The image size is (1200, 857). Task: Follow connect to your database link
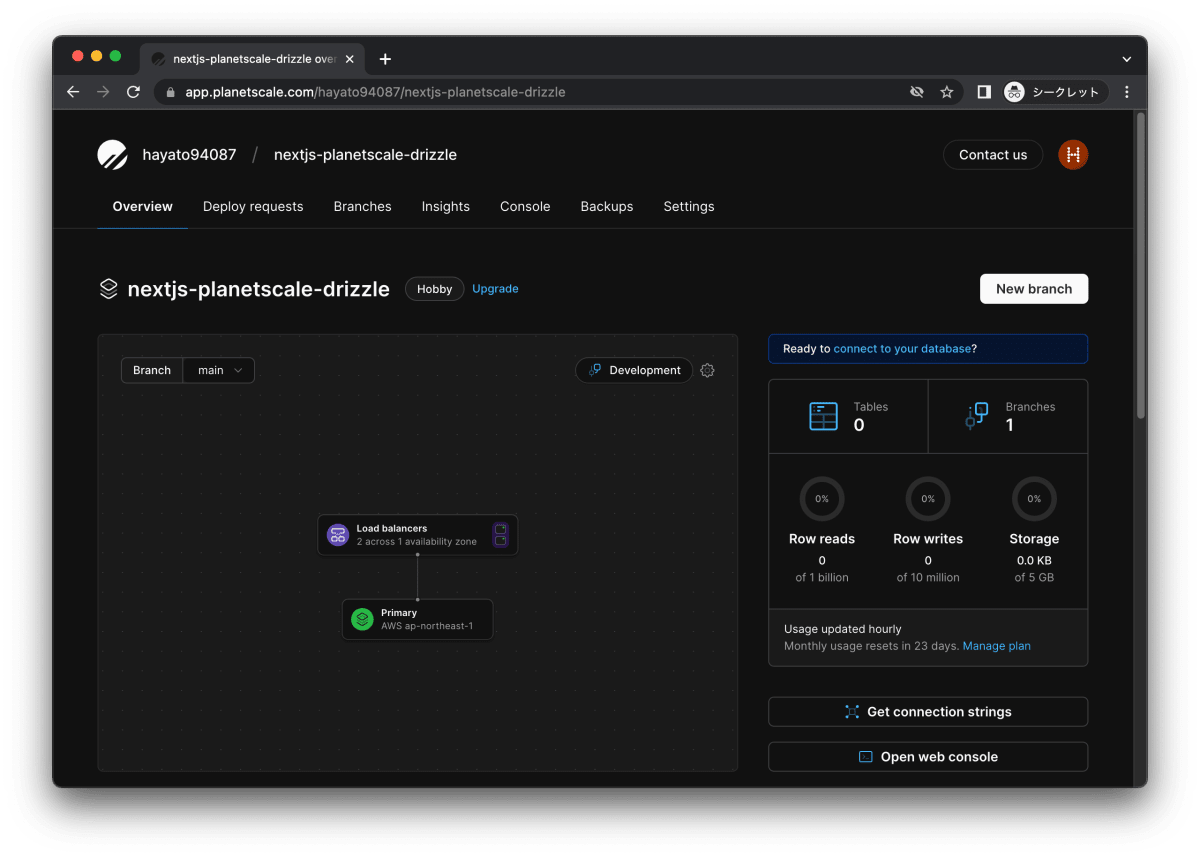pos(902,349)
